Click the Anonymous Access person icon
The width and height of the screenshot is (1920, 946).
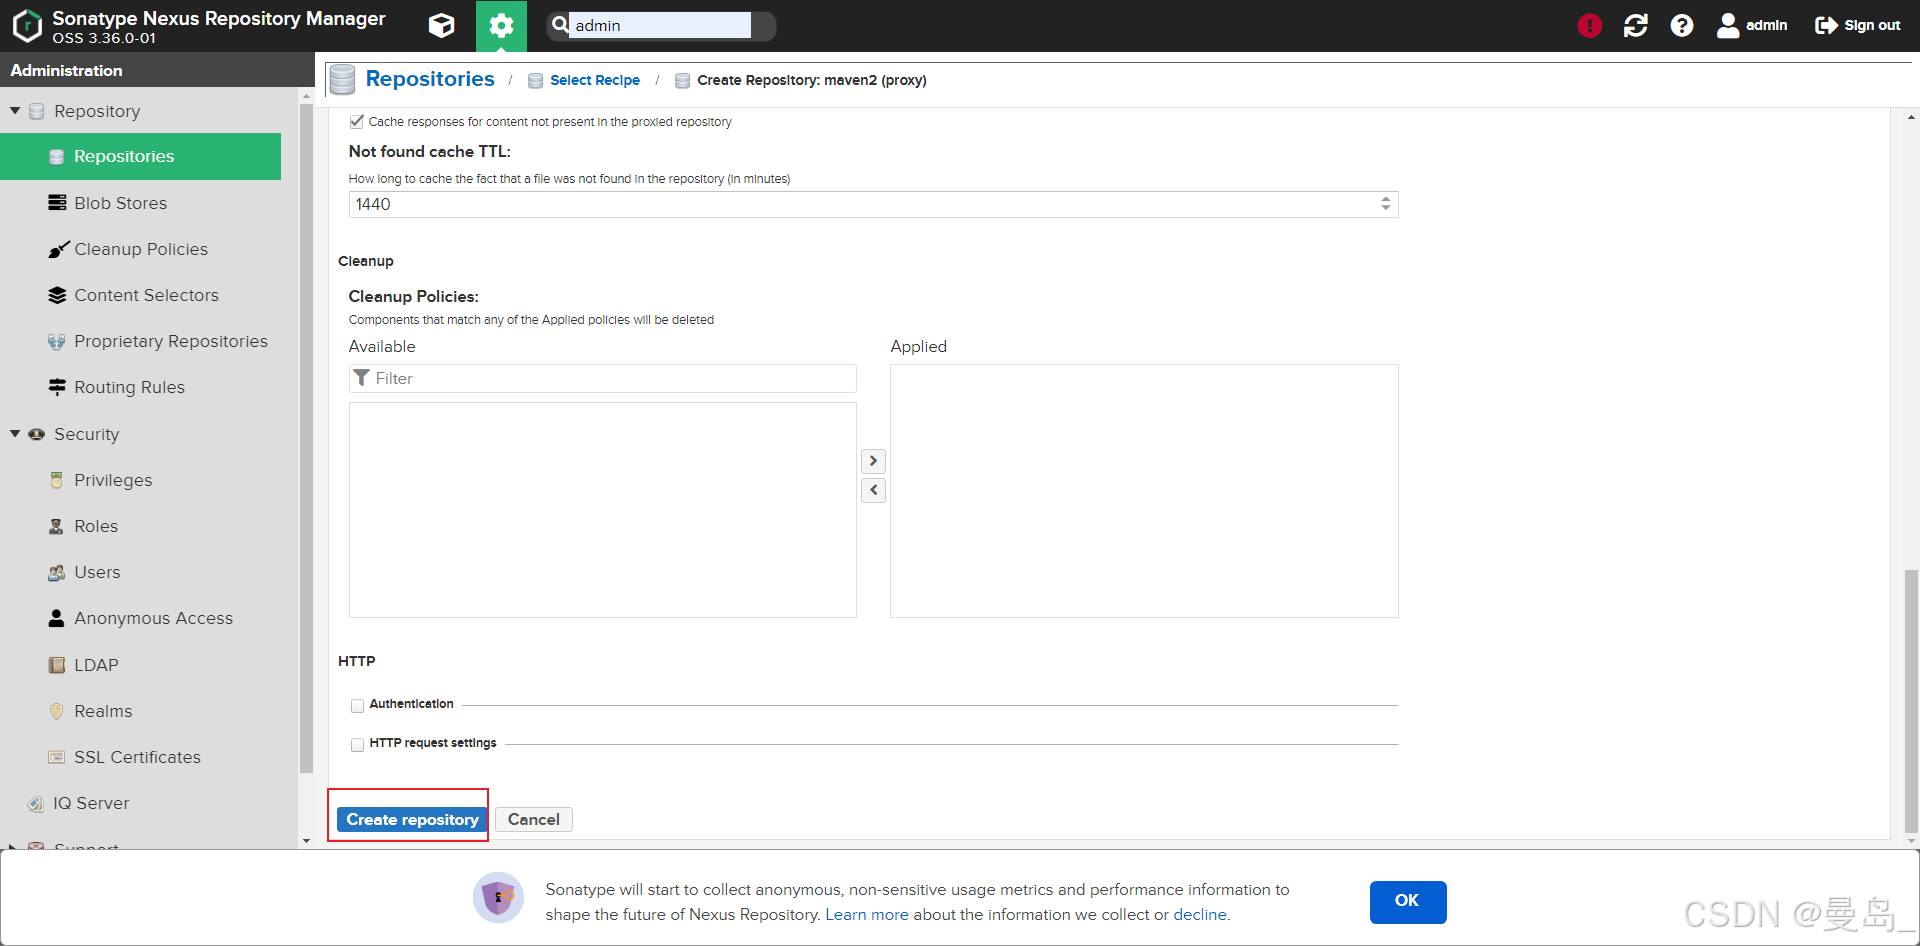pos(57,618)
